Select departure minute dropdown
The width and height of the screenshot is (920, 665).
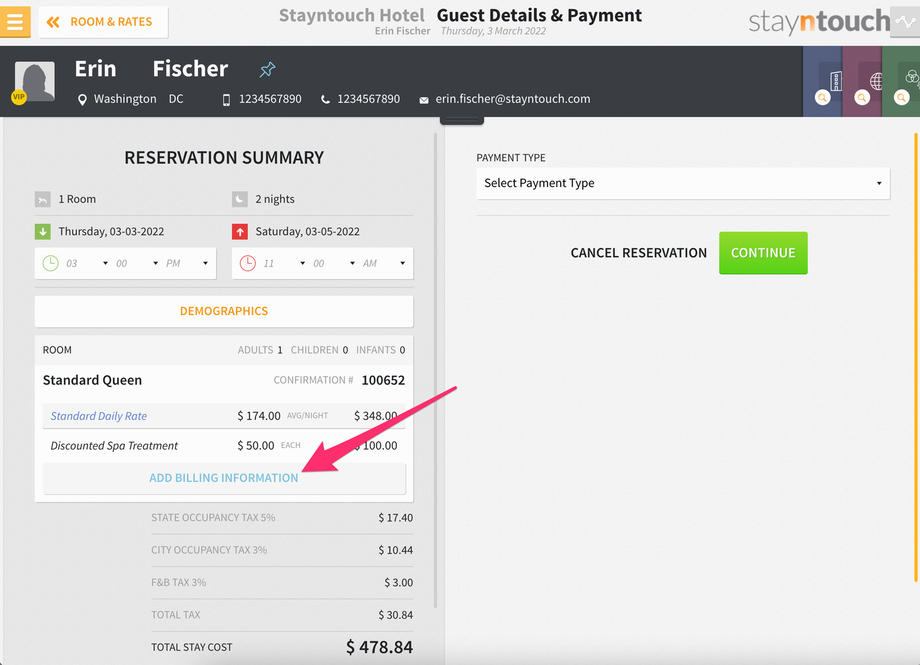click(x=334, y=264)
